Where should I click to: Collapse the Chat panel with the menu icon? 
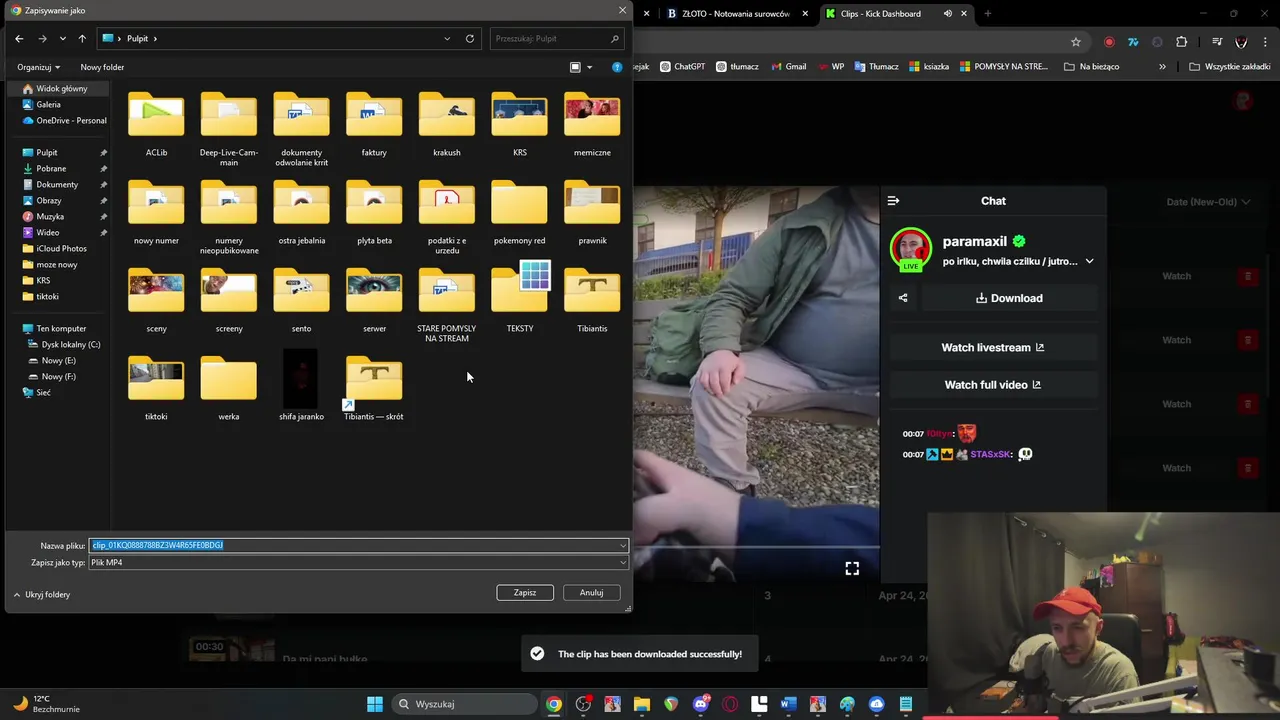893,201
